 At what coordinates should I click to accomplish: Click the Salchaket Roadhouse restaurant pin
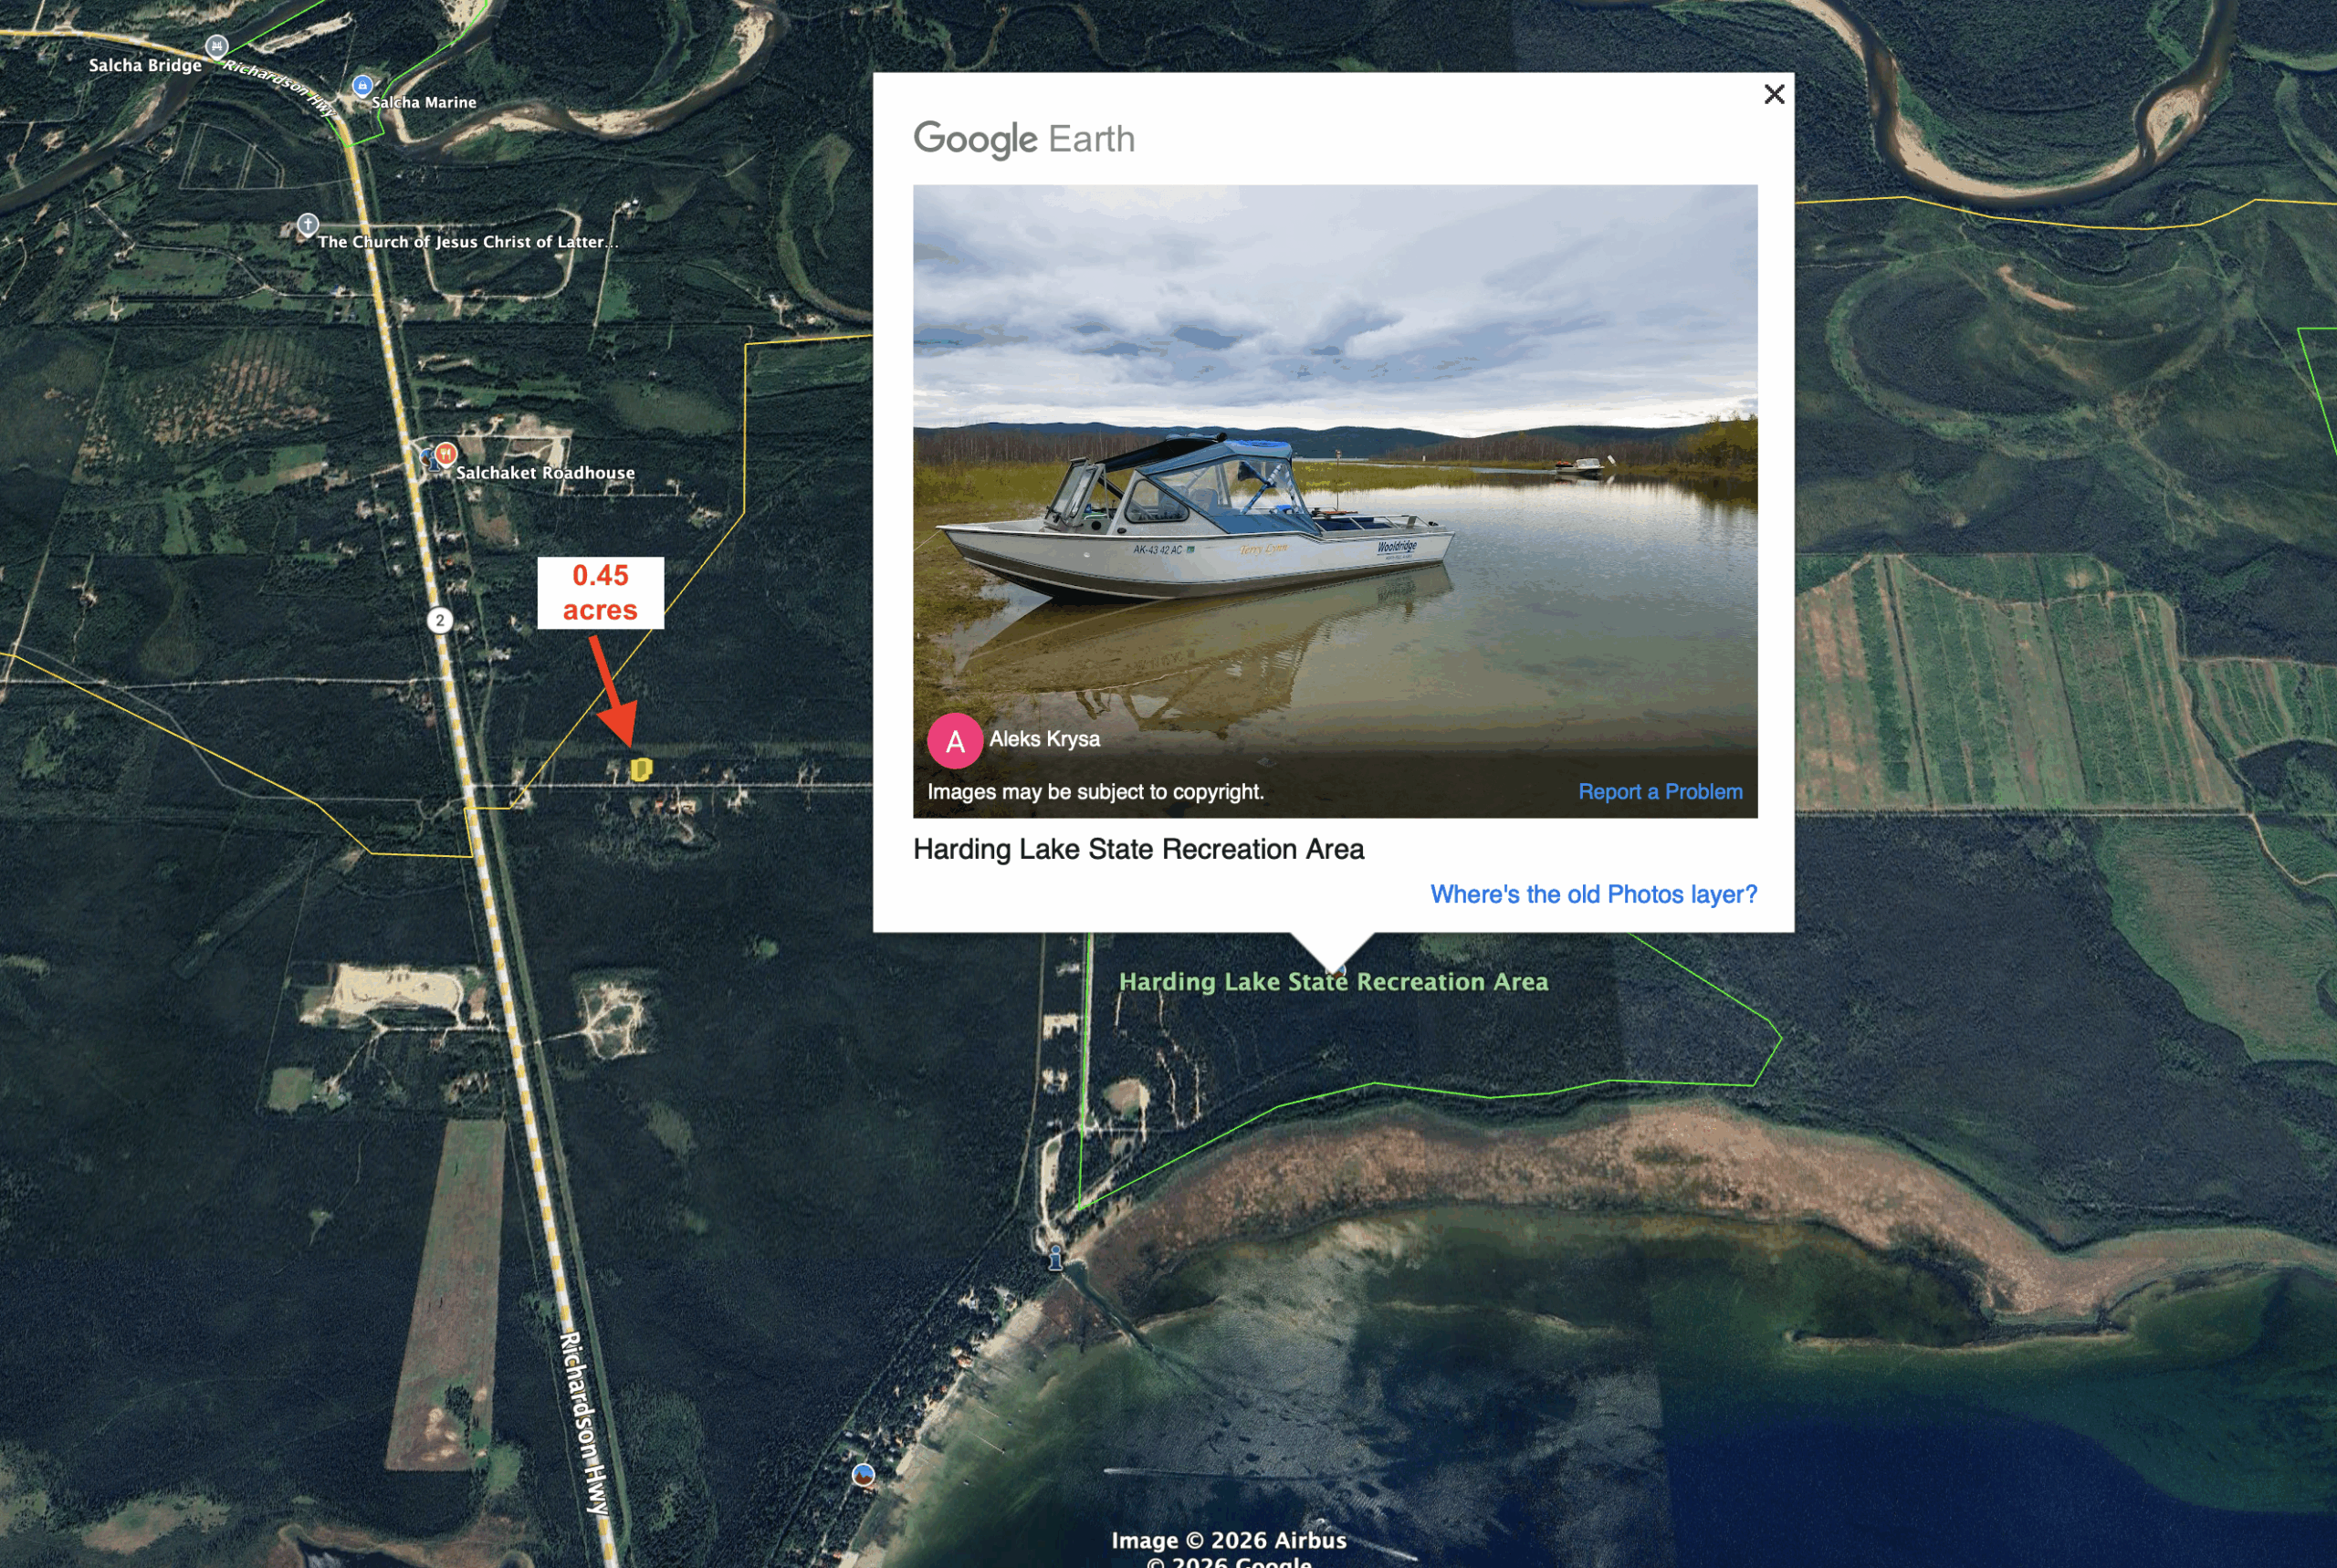446,454
